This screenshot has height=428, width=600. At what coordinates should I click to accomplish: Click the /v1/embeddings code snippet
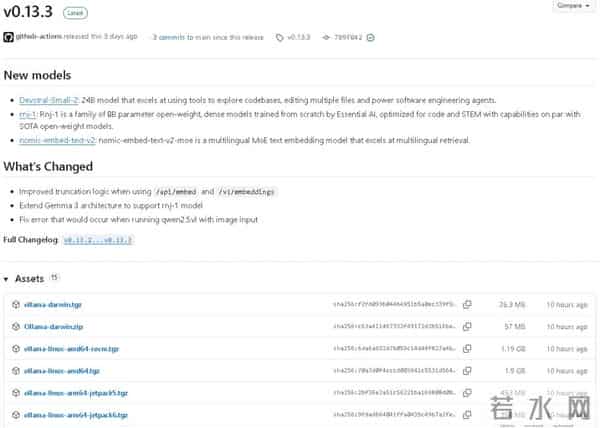pos(246,192)
